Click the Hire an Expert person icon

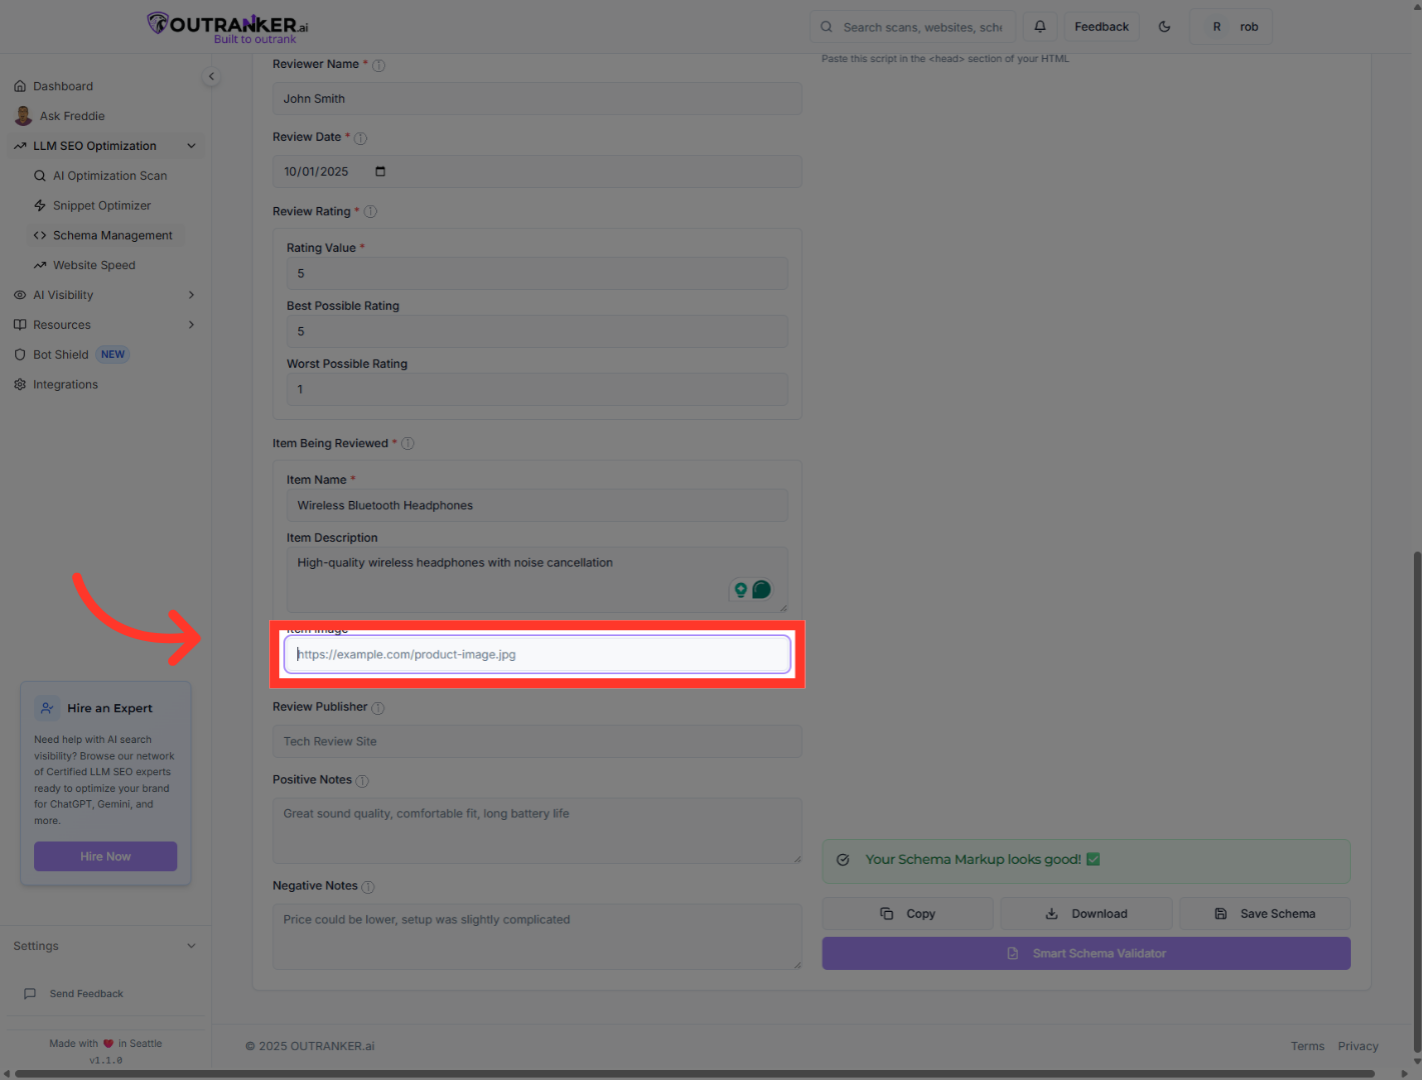(47, 708)
